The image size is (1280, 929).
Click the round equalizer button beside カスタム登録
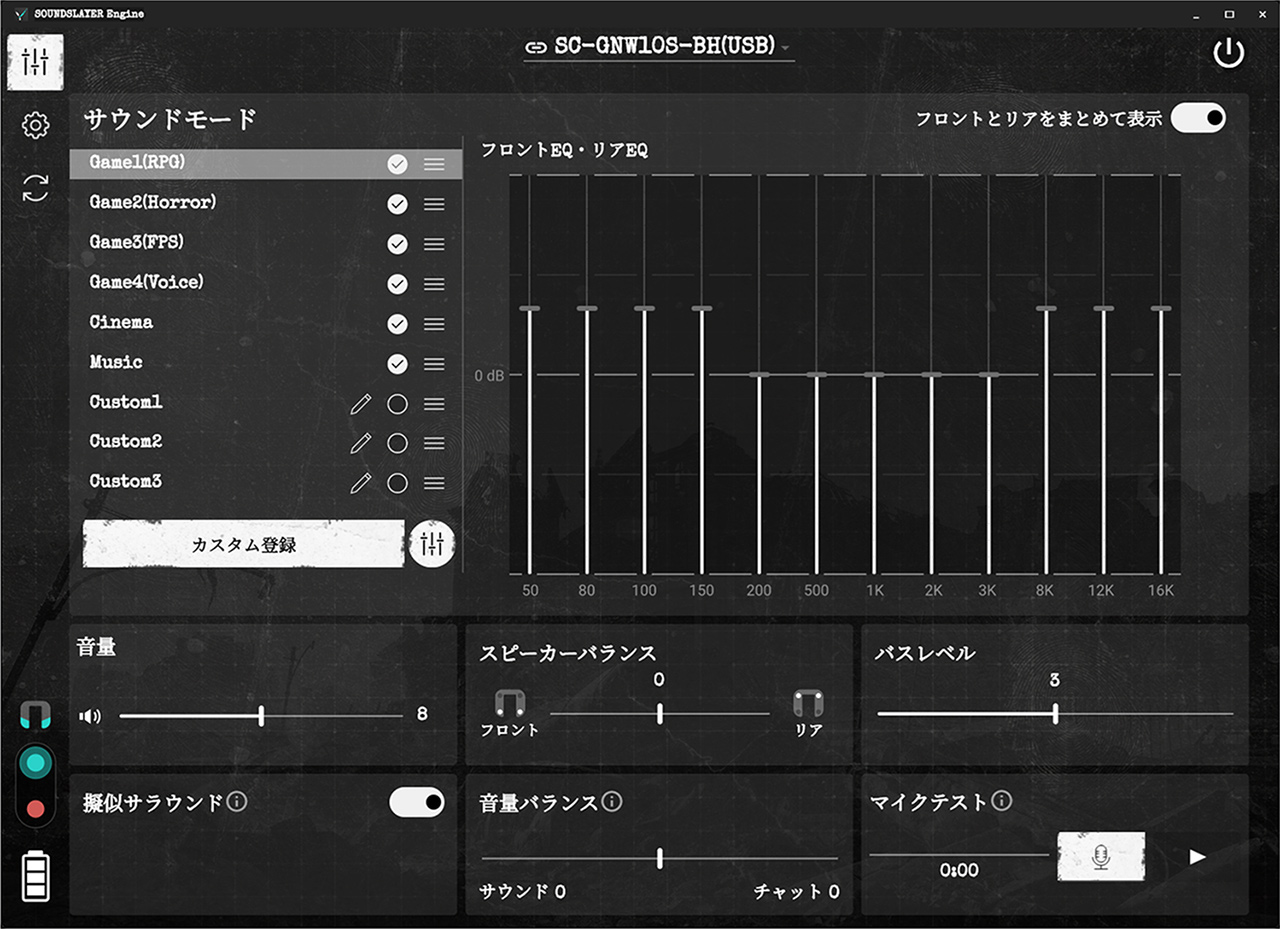(x=432, y=544)
